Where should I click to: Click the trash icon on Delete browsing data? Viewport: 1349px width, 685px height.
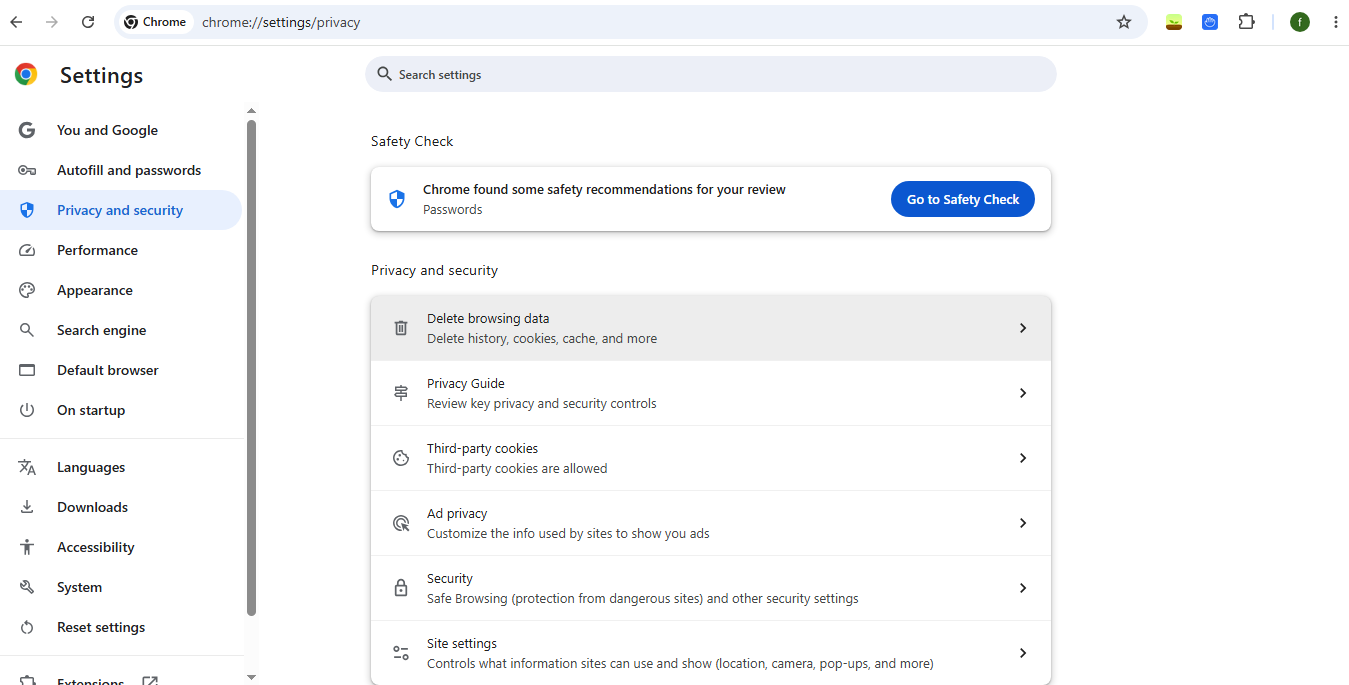pos(401,328)
